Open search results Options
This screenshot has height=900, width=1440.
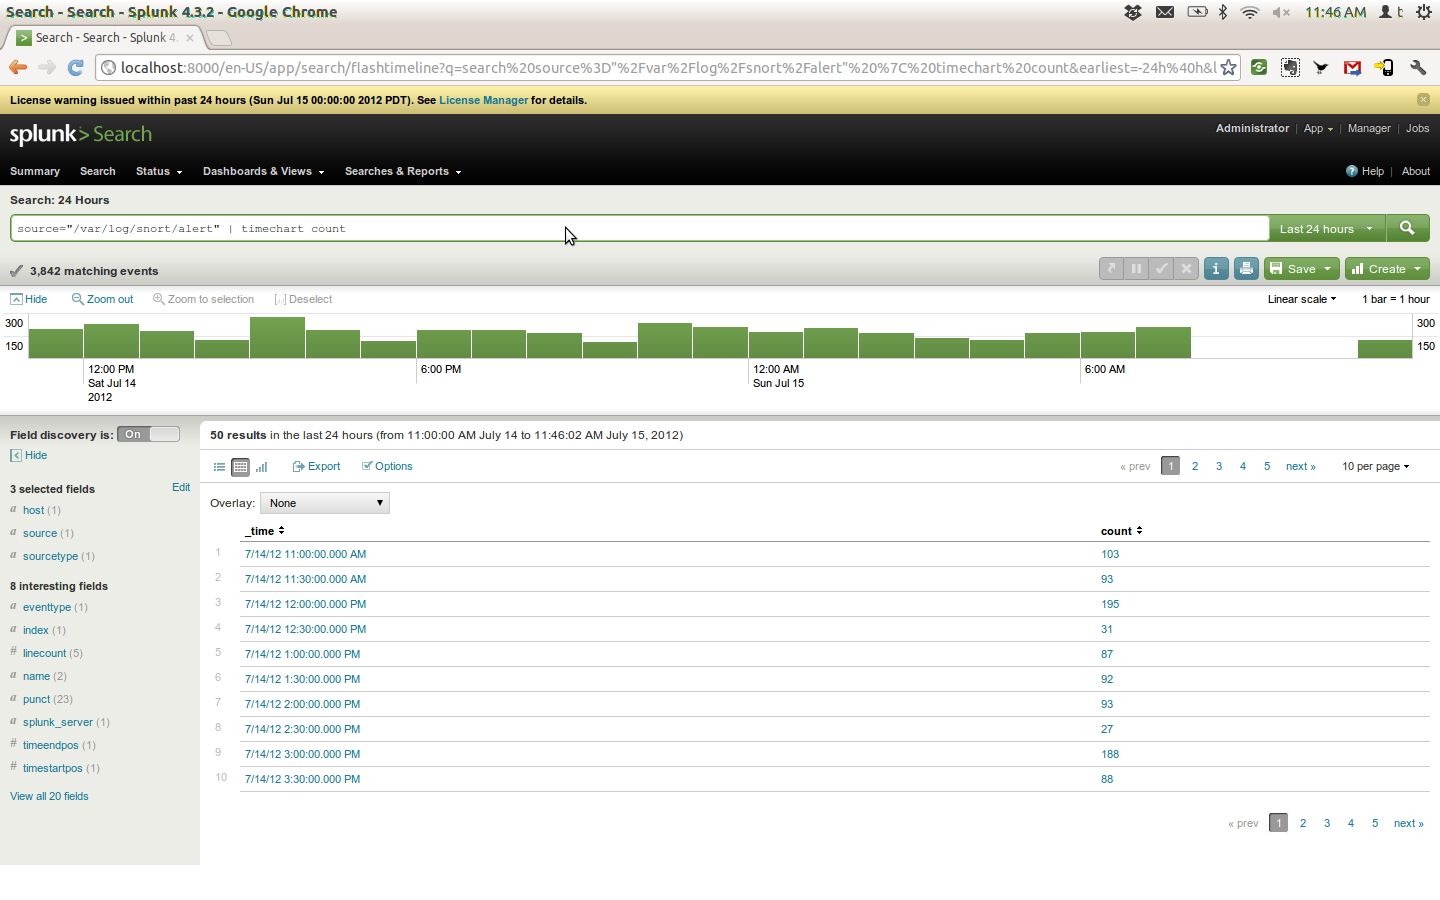pyautogui.click(x=387, y=466)
